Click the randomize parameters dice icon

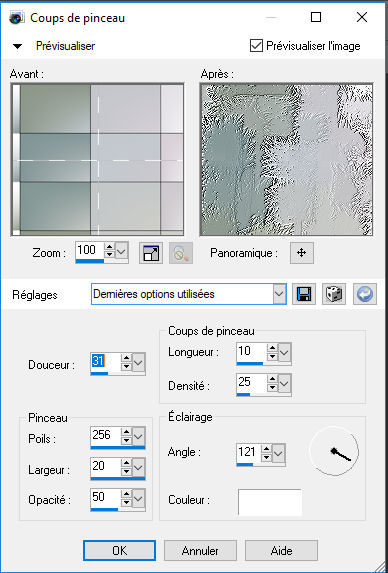[x=334, y=294]
